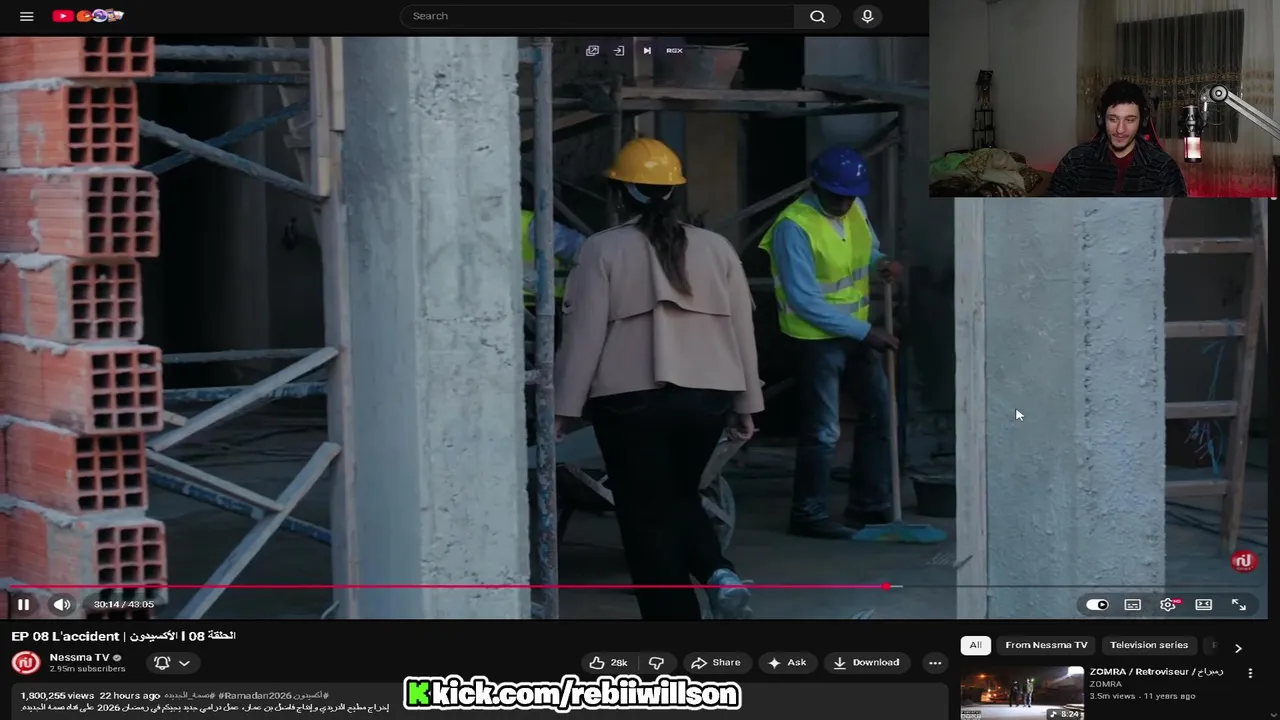Open the player settings gear
The width and height of the screenshot is (1280, 720).
tap(1168, 604)
